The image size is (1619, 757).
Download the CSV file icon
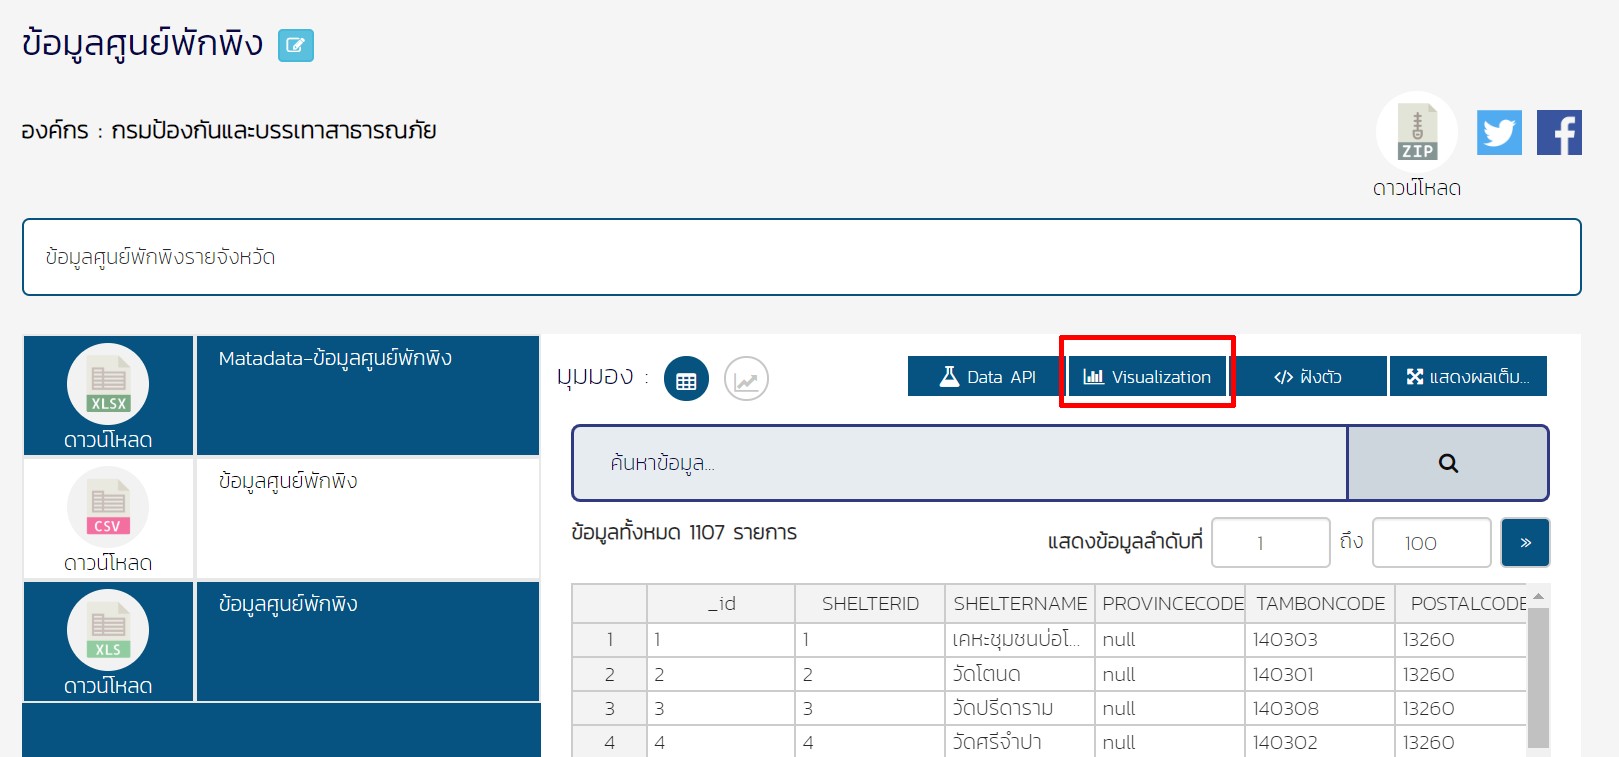tap(108, 507)
